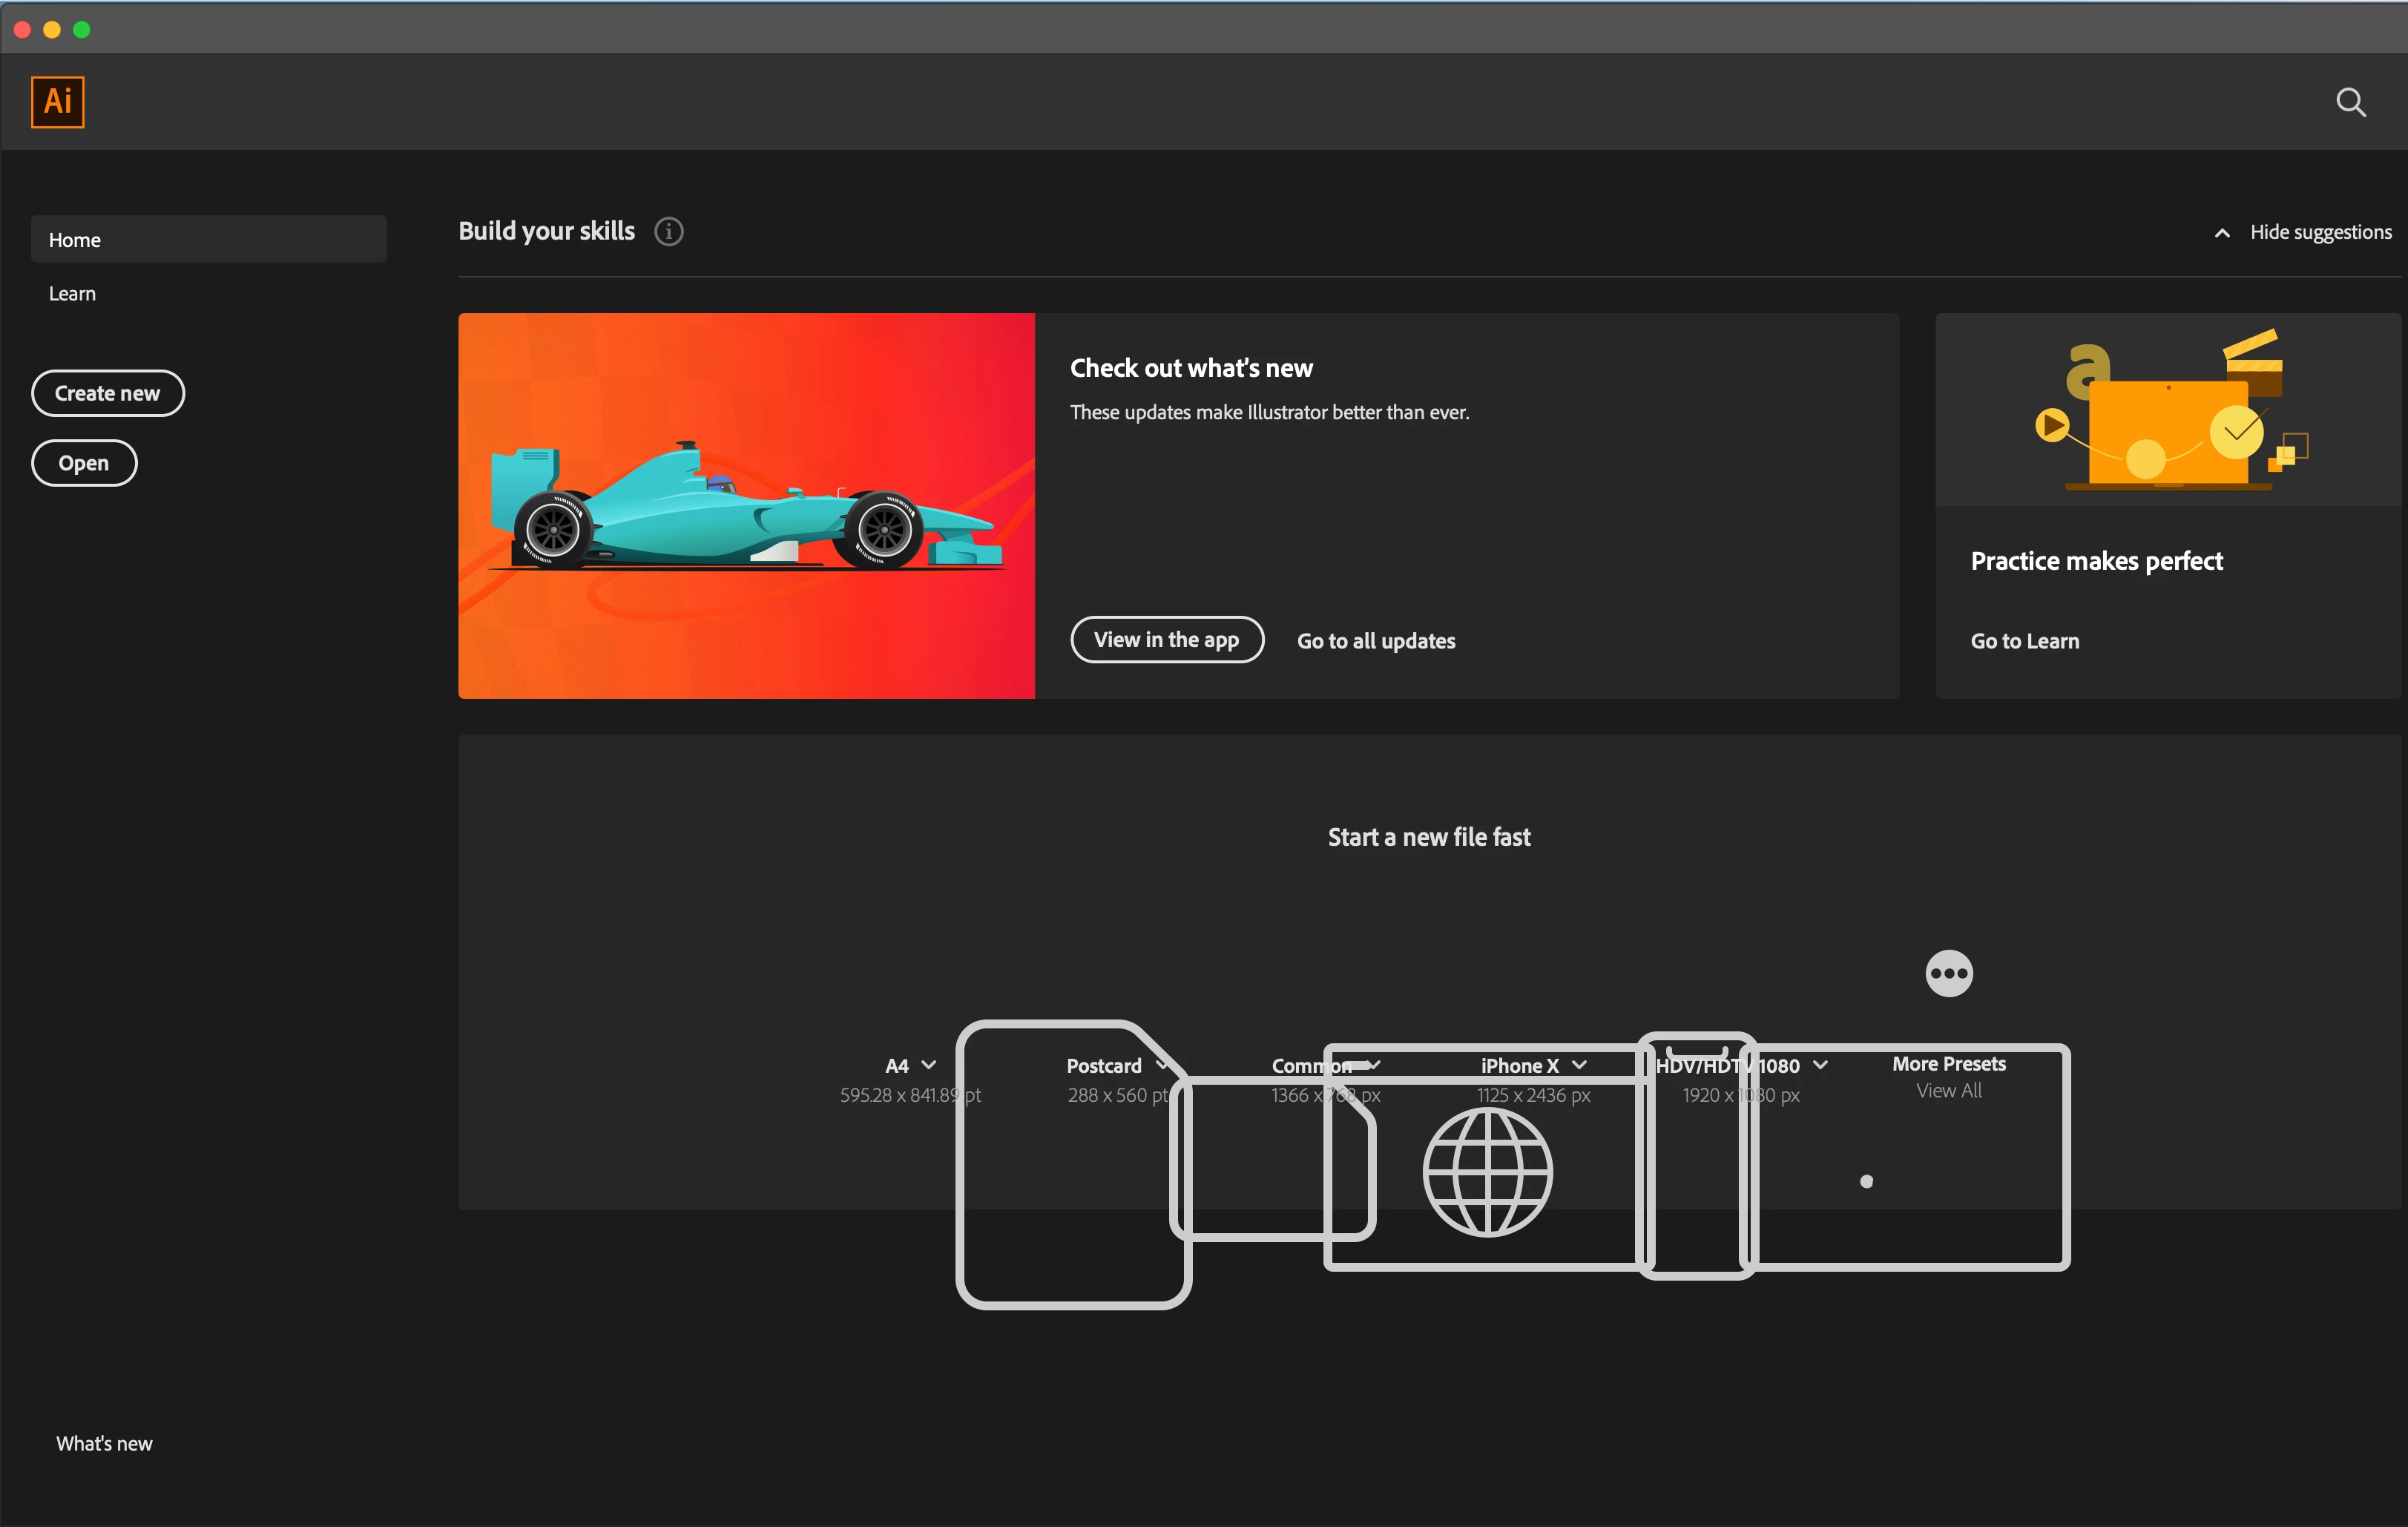The image size is (2408, 1527).
Task: Click the Illustrator Ai logo icon
Action: point(58,102)
